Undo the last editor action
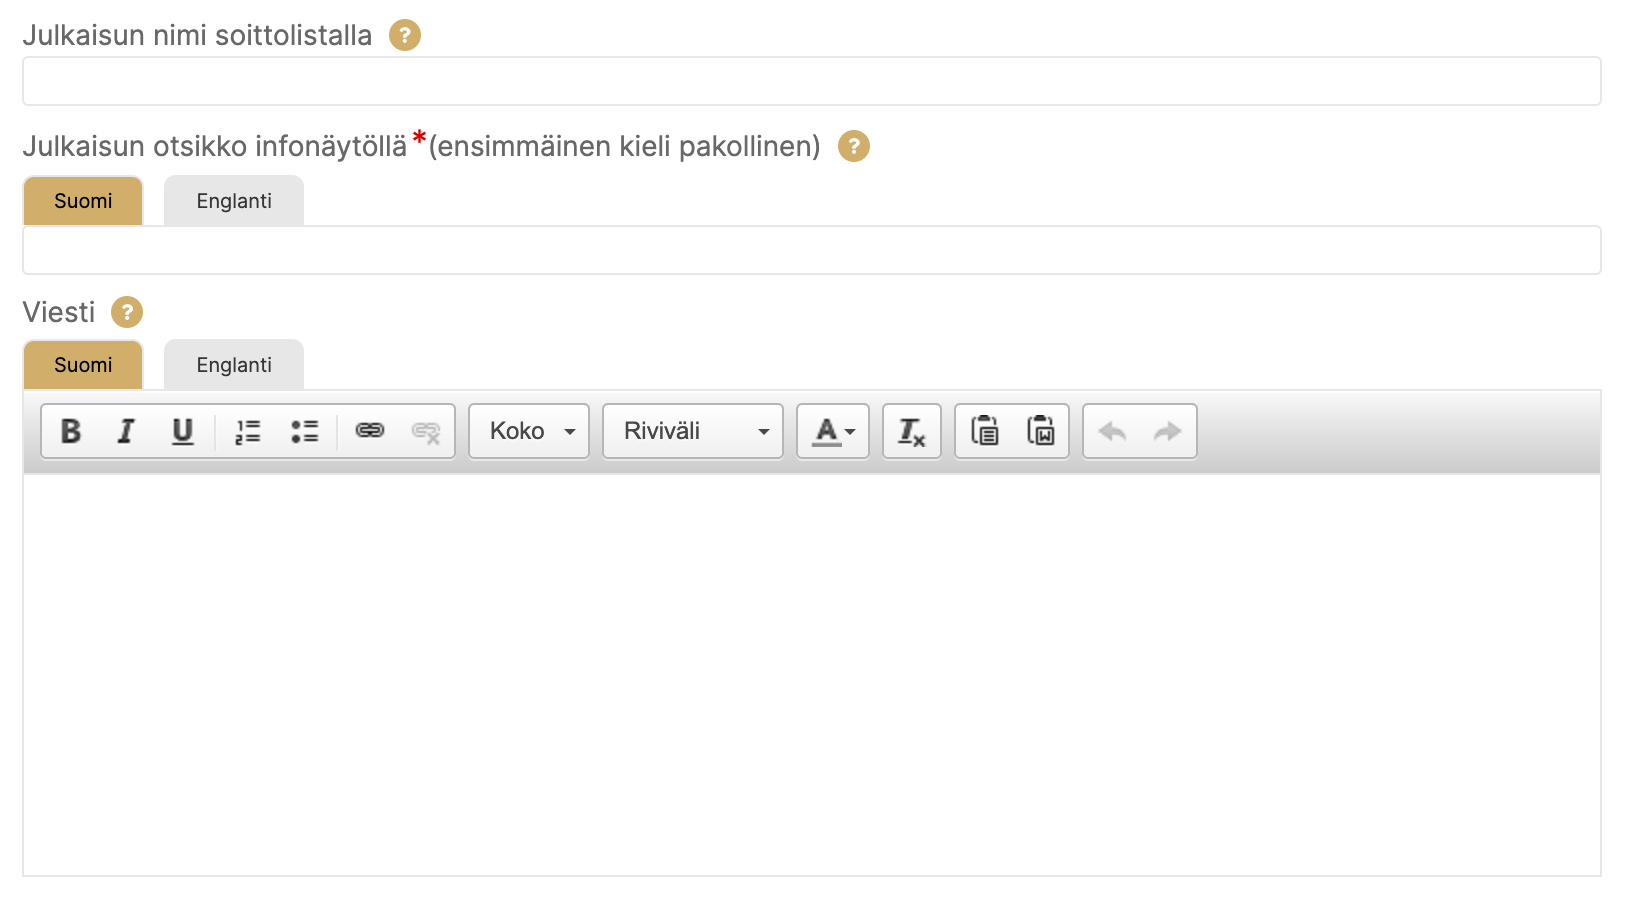This screenshot has width=1634, height=904. coord(1112,431)
